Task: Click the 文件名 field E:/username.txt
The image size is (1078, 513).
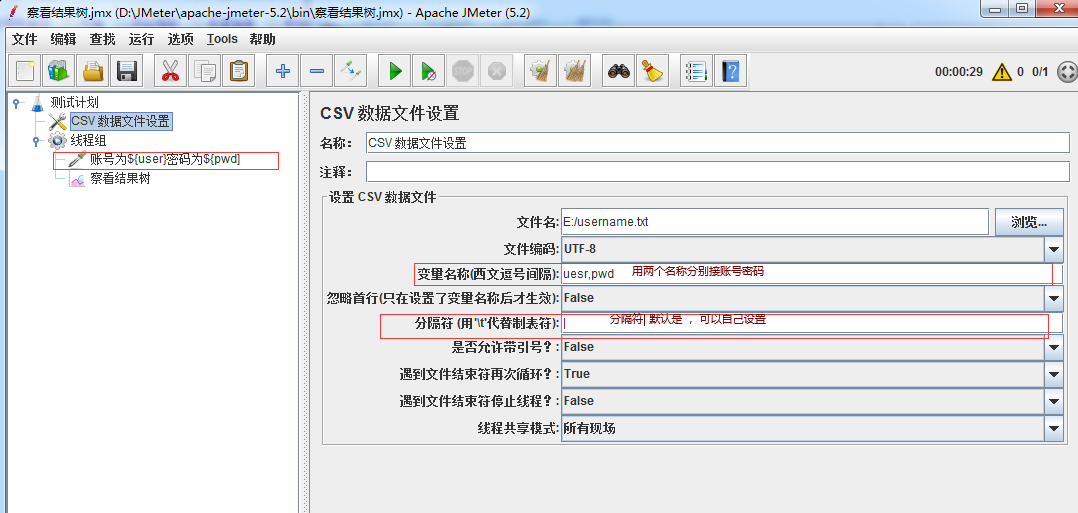Action: pos(775,222)
